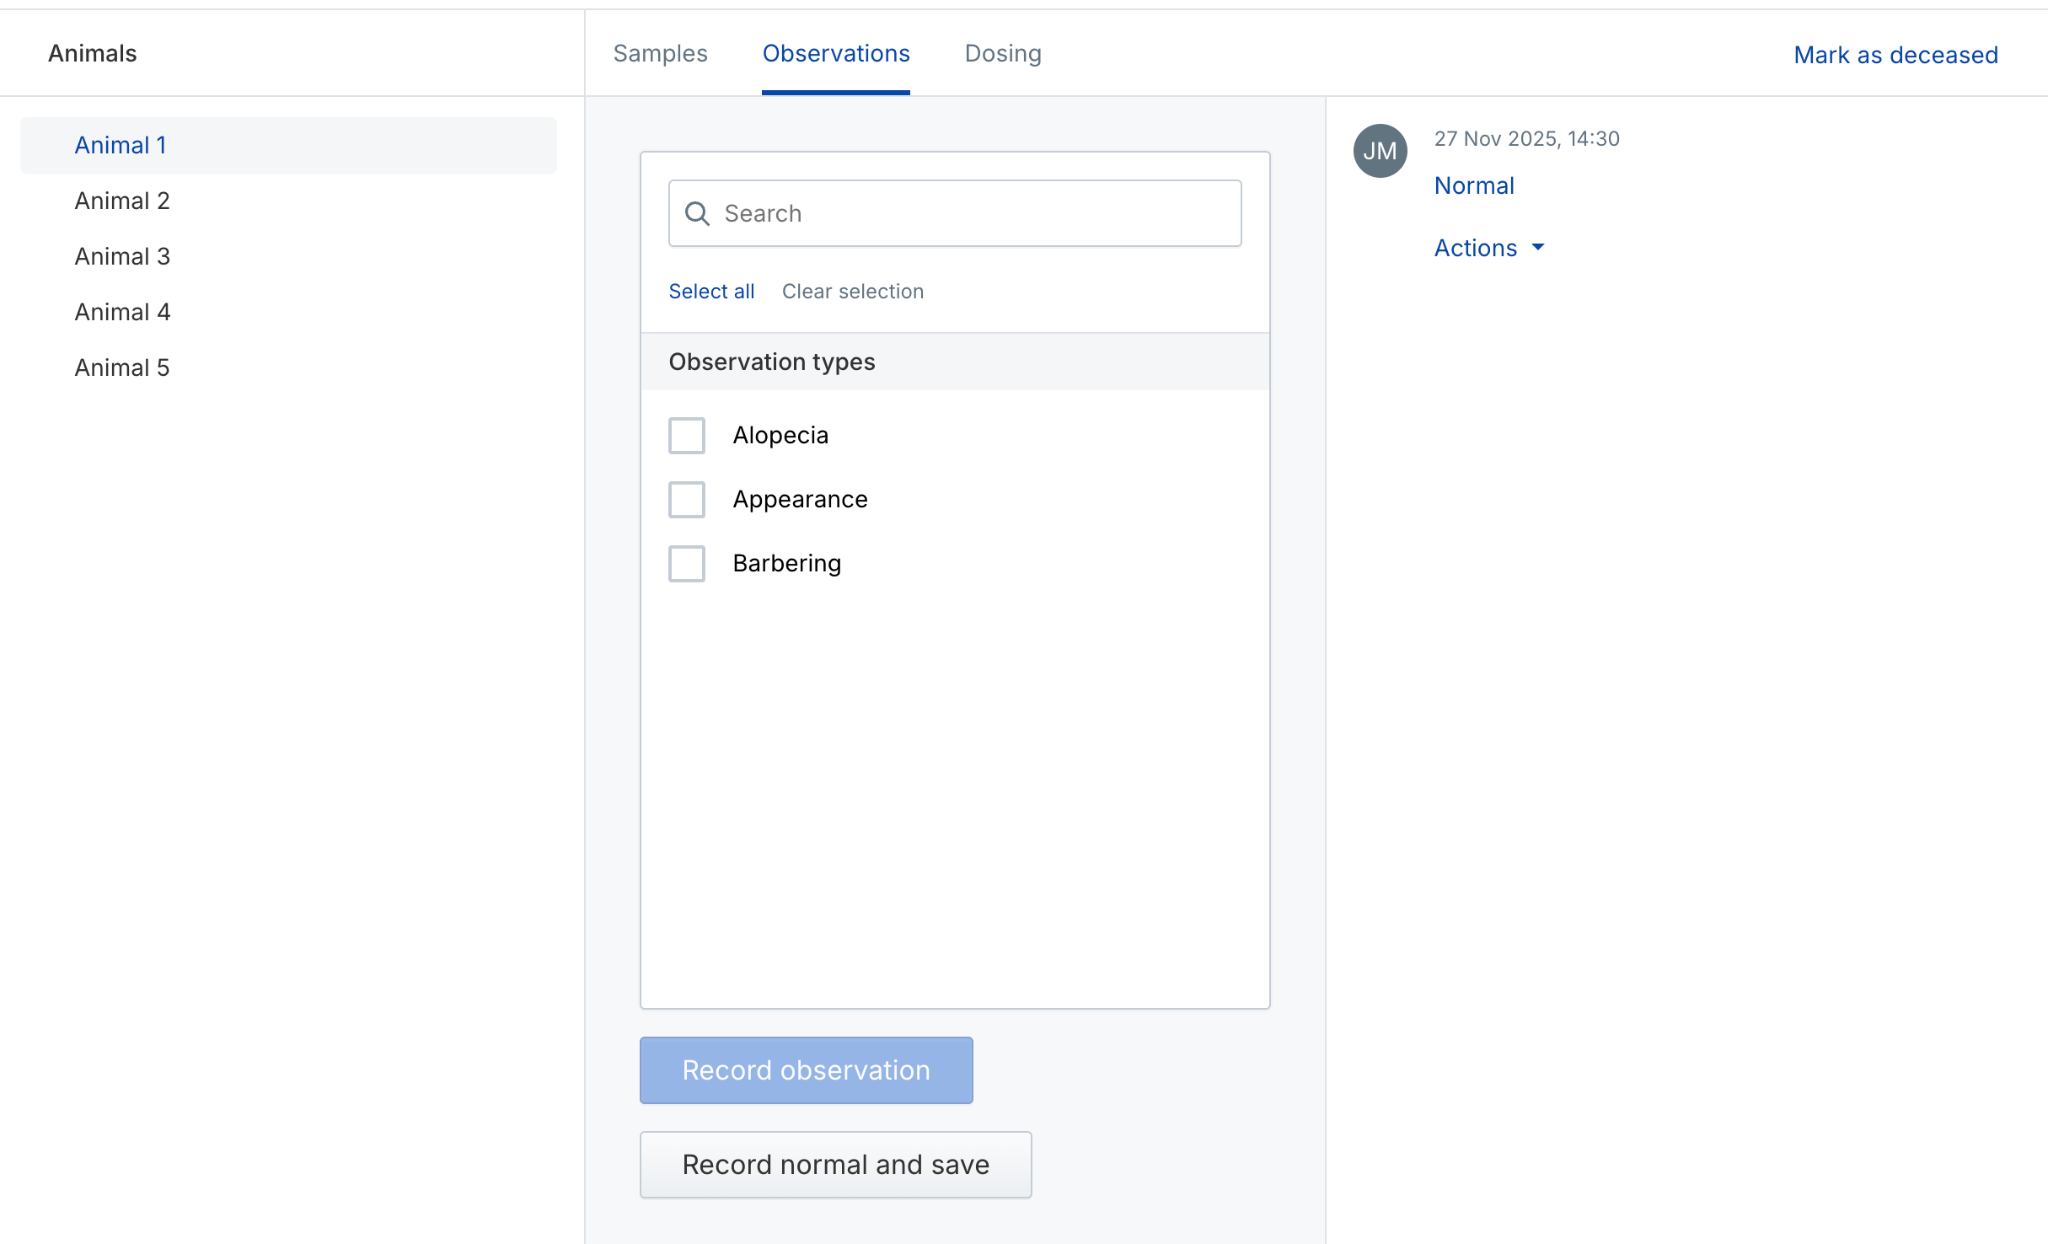Open the Dosing tab

pyautogui.click(x=1003, y=53)
